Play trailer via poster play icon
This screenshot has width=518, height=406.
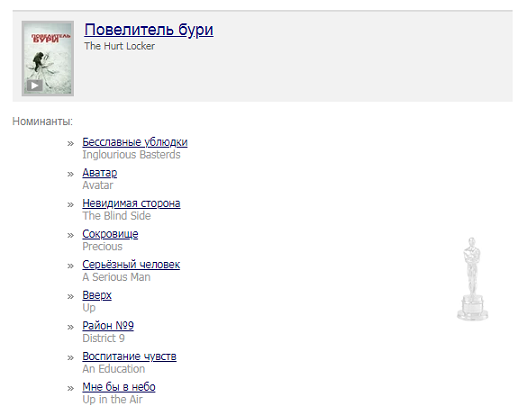[34, 86]
